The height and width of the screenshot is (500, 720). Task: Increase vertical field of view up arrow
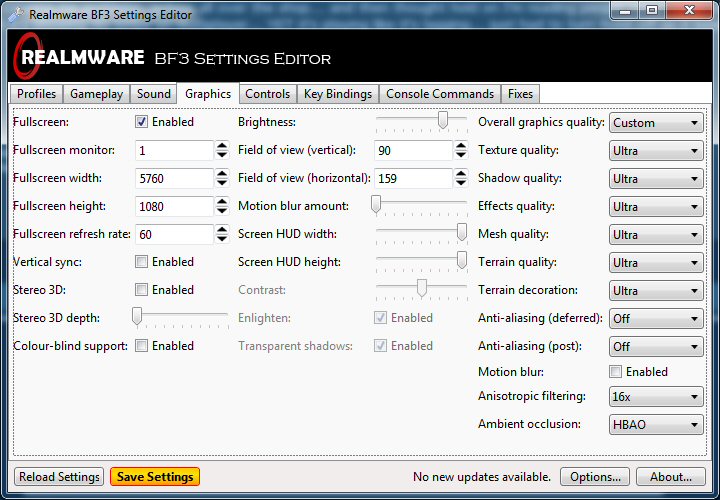(x=461, y=146)
